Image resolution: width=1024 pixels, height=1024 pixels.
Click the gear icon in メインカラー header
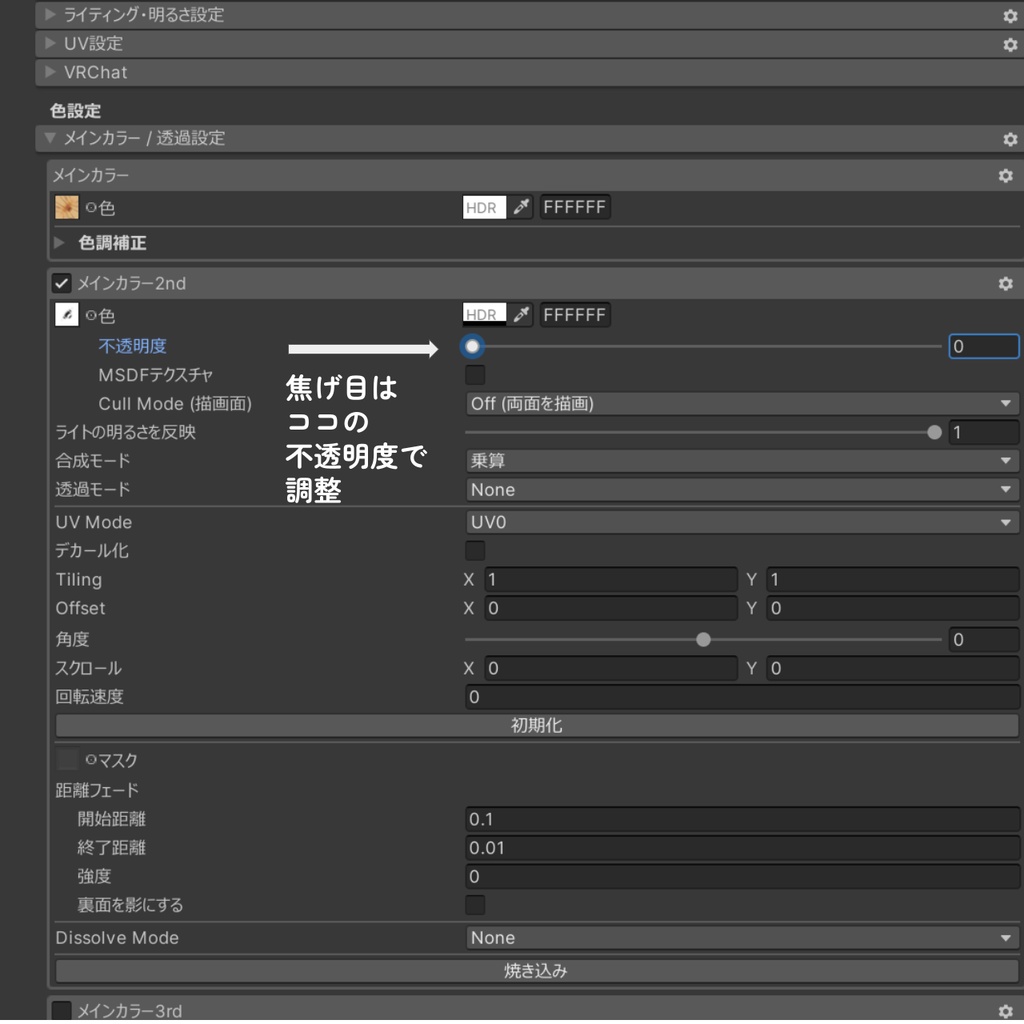(x=1005, y=176)
